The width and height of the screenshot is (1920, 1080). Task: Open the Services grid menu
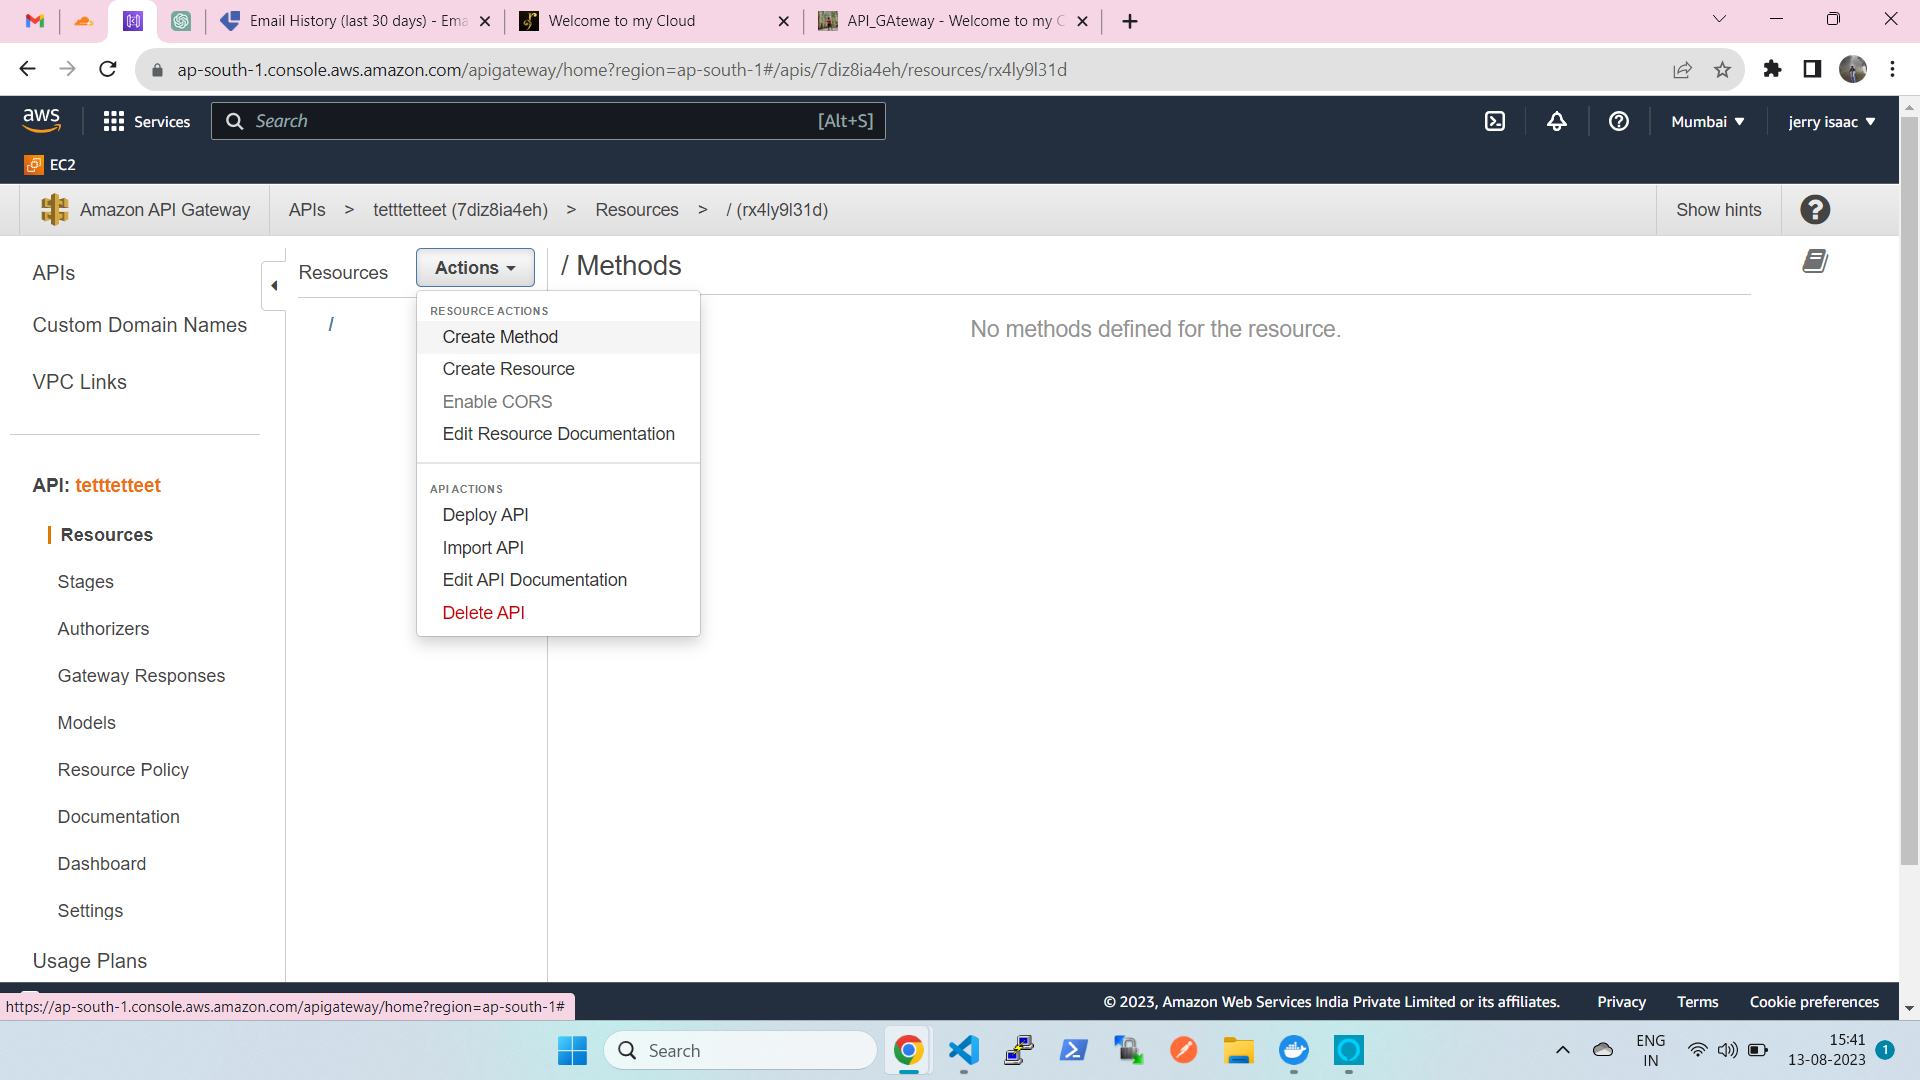[x=147, y=121]
